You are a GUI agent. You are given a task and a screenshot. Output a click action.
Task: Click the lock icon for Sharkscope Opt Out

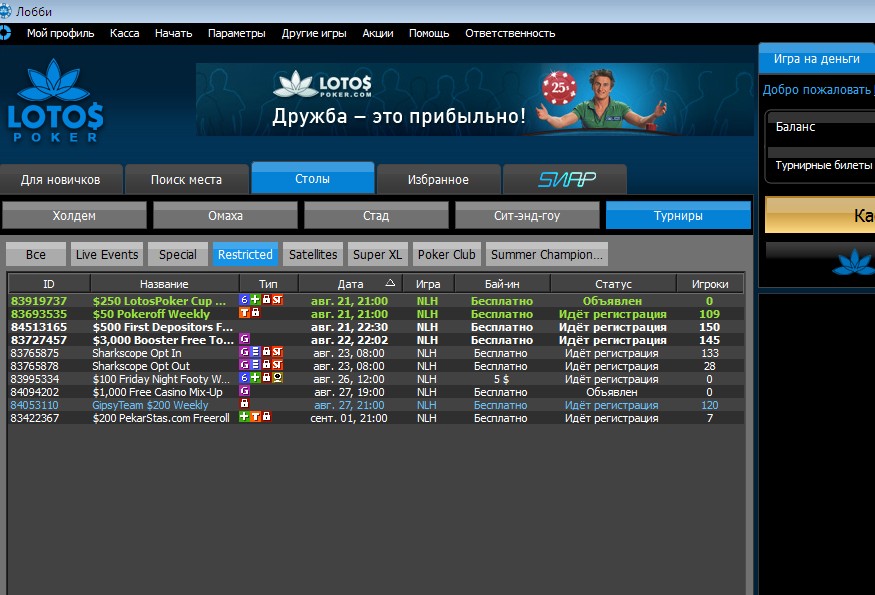click(x=266, y=364)
